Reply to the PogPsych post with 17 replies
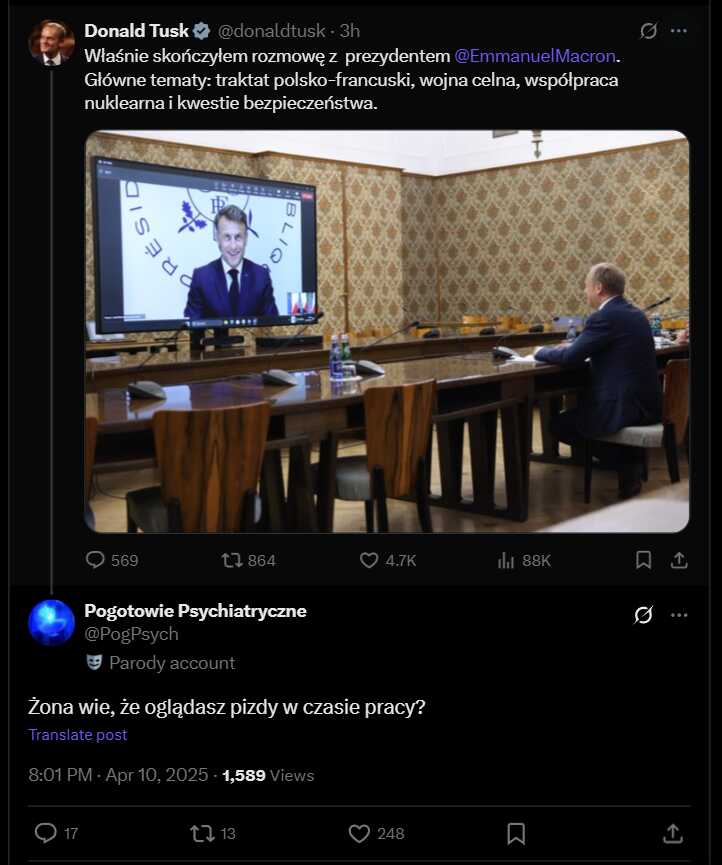Screen dimensions: 722x865 coord(56,833)
